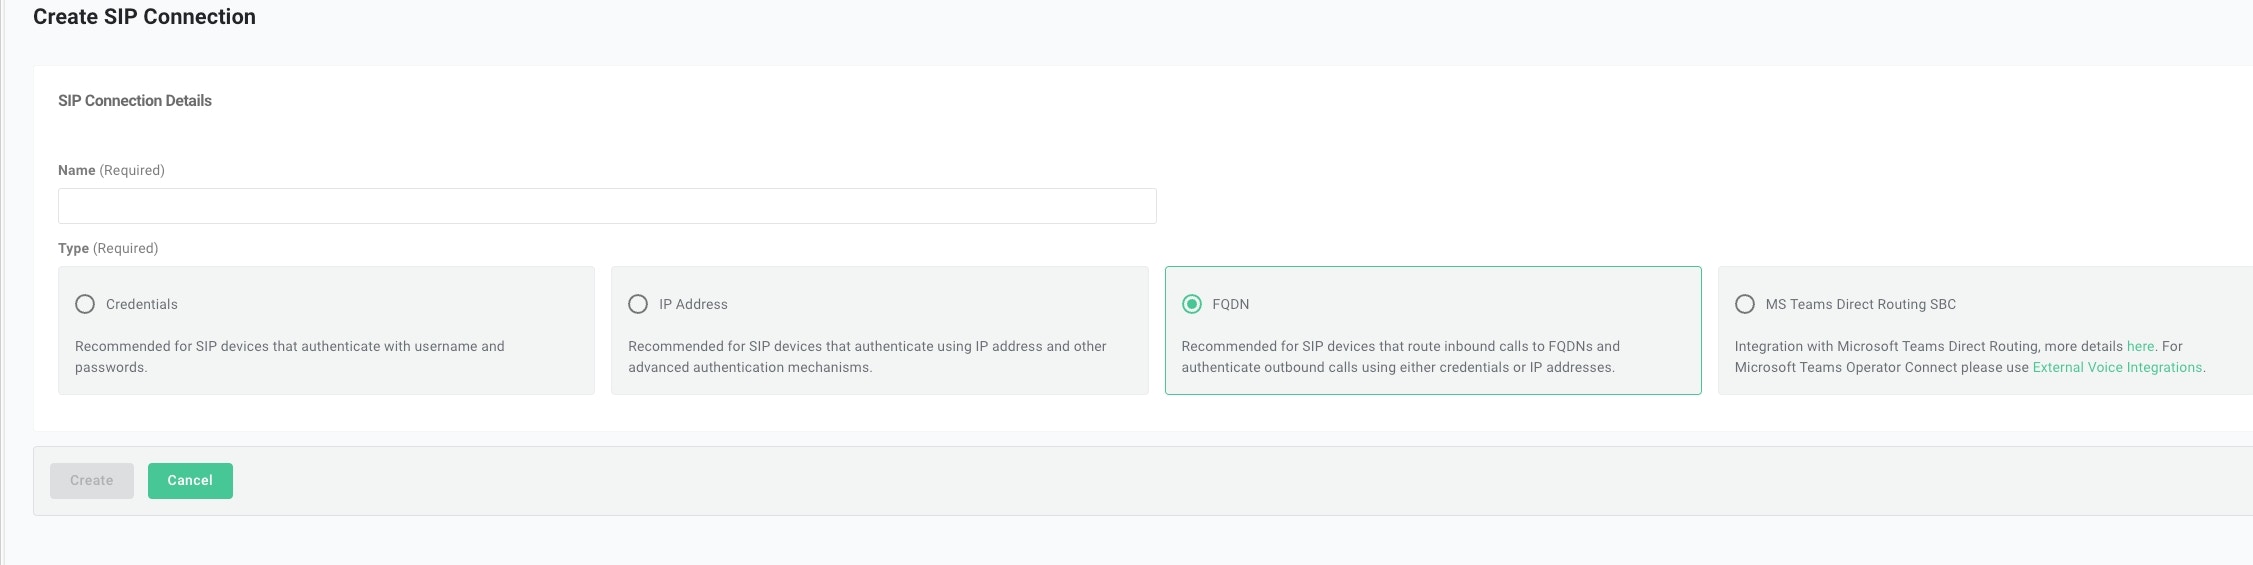Screen dimensions: 2253x565
Task: Click the 'Create SIP Connection' page title
Action: click(x=144, y=17)
